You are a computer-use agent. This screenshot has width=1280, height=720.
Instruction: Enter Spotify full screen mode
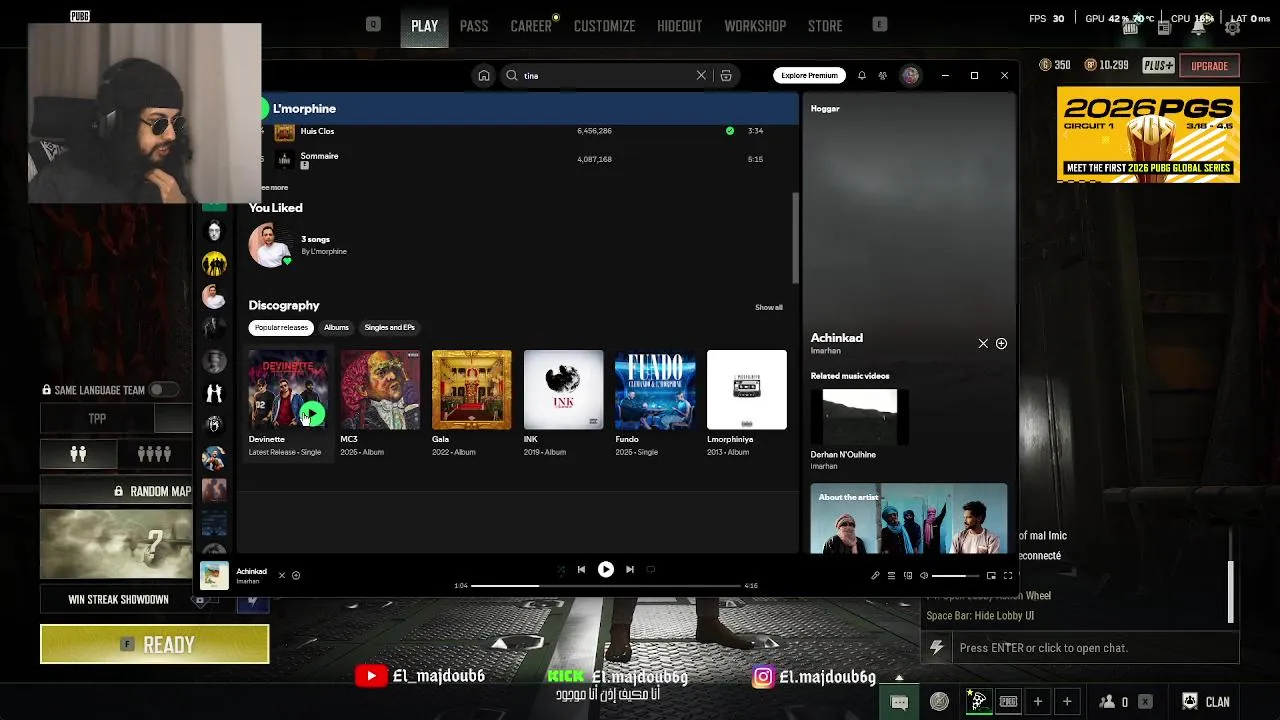click(x=1008, y=575)
